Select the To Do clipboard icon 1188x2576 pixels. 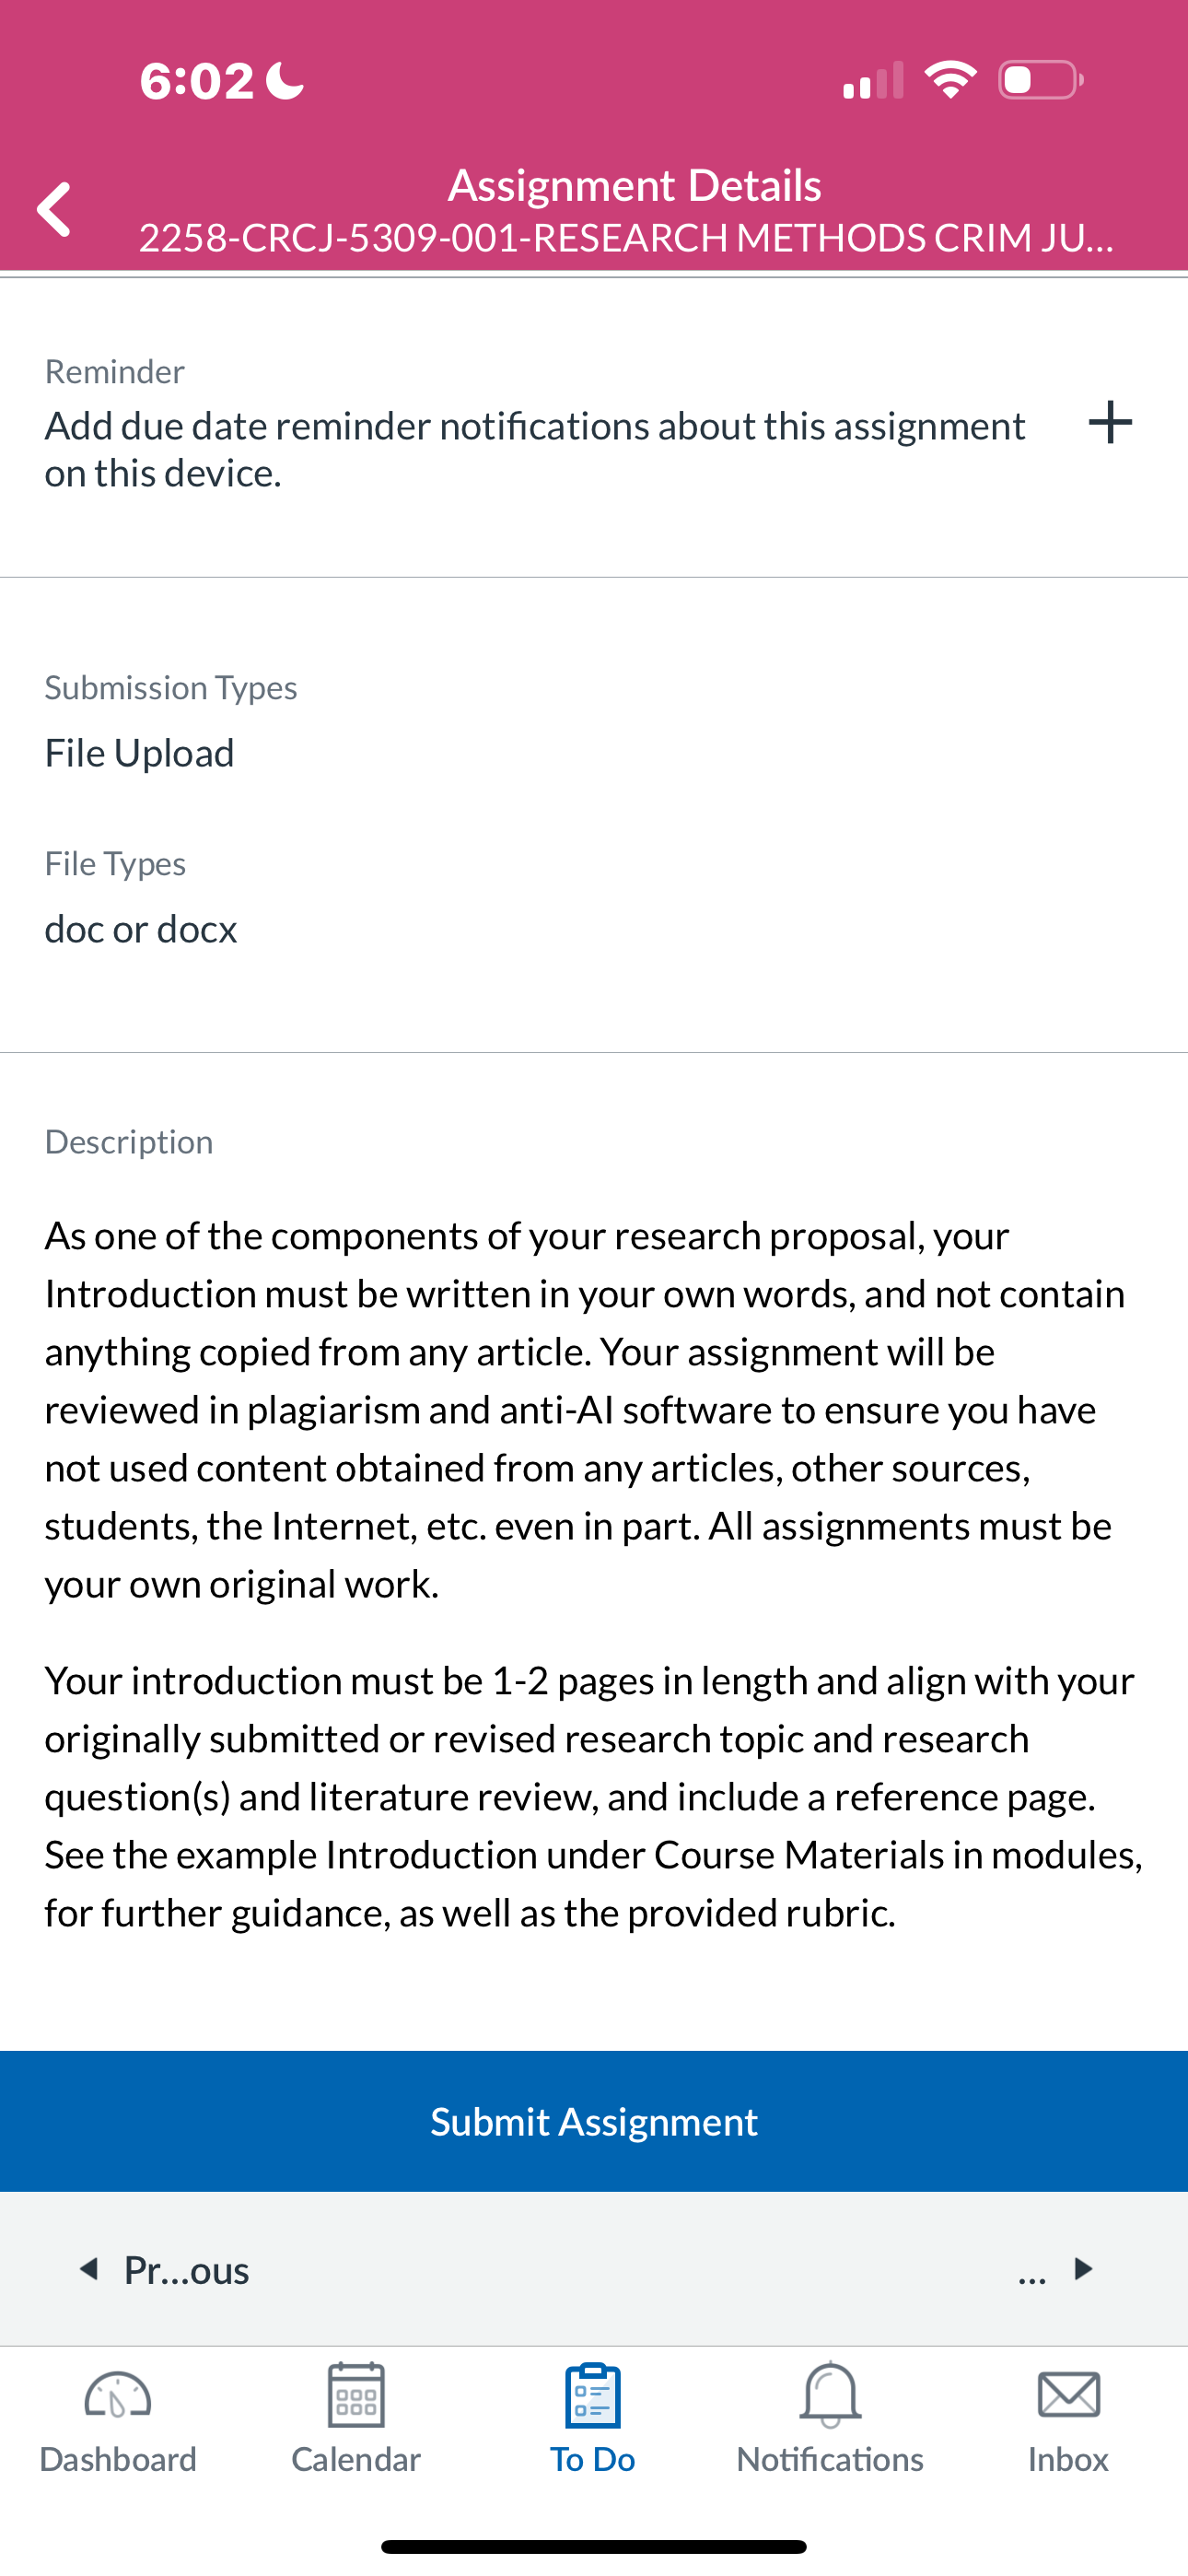[x=593, y=2395]
